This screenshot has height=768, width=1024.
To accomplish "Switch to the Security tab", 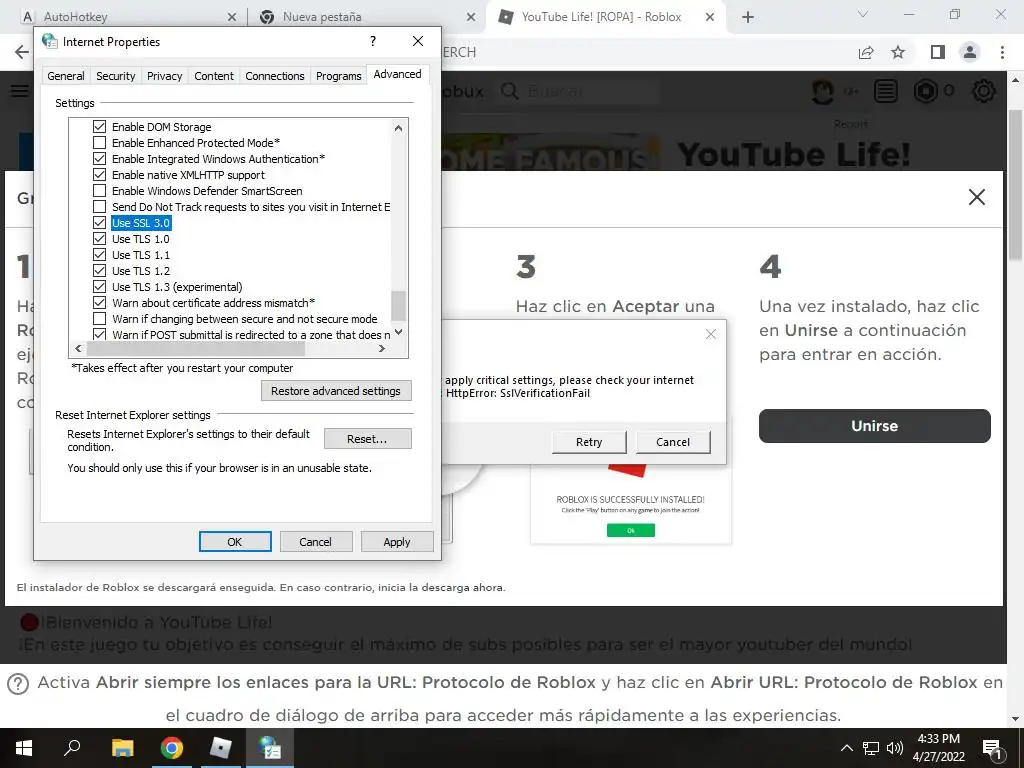I will [x=116, y=76].
